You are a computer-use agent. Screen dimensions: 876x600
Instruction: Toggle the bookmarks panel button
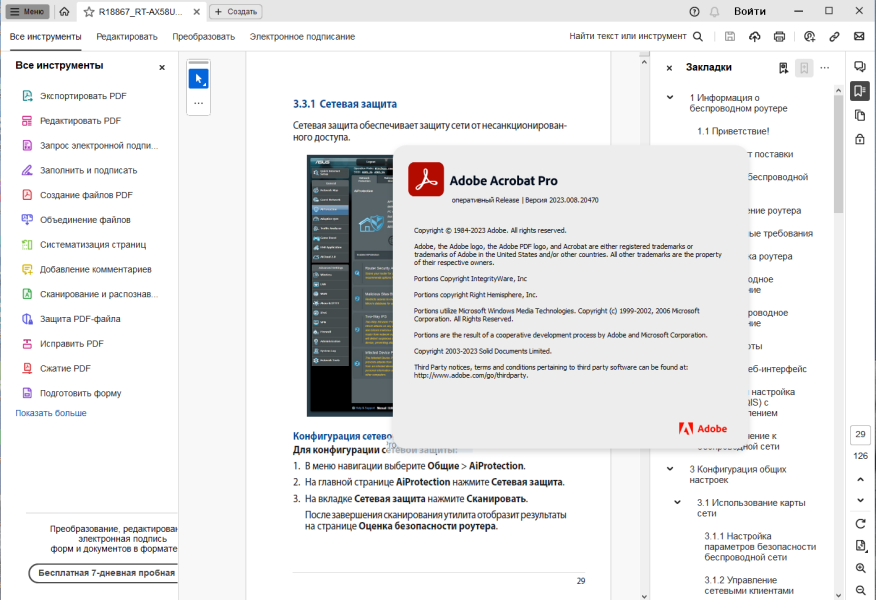coord(860,91)
